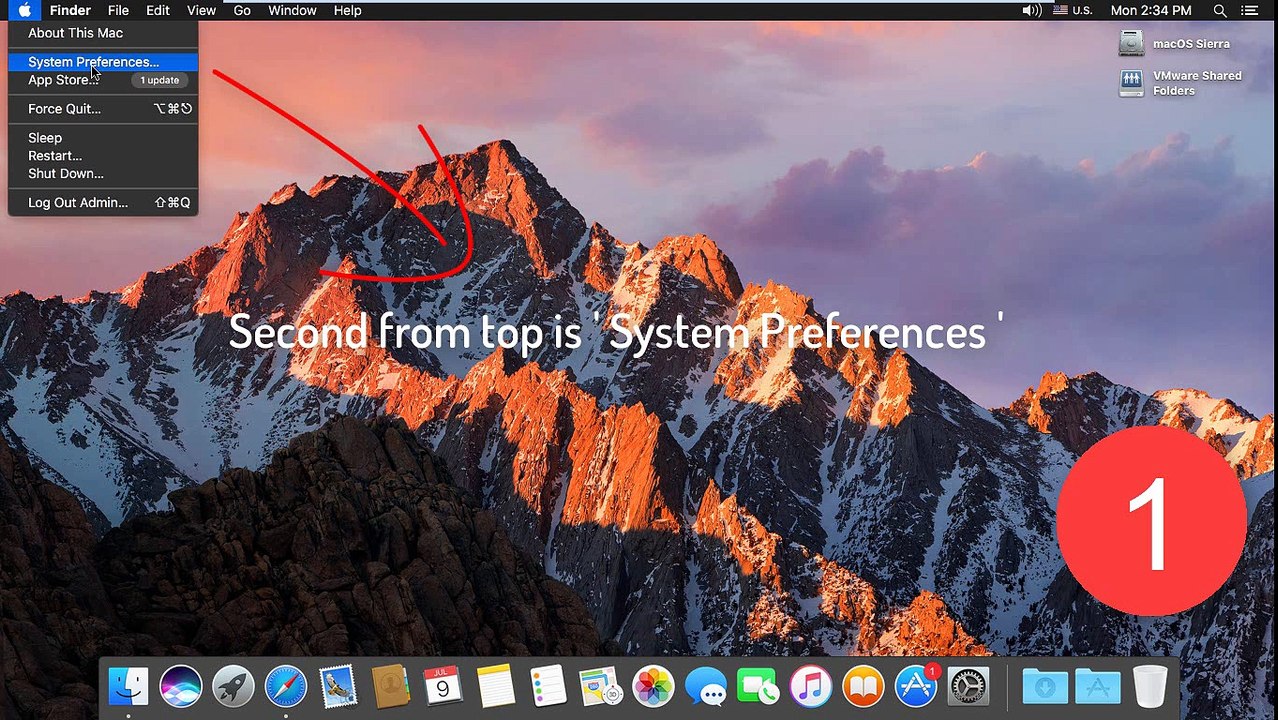
Task: Open Launchpad rocket icon in Dock
Action: [x=233, y=687]
